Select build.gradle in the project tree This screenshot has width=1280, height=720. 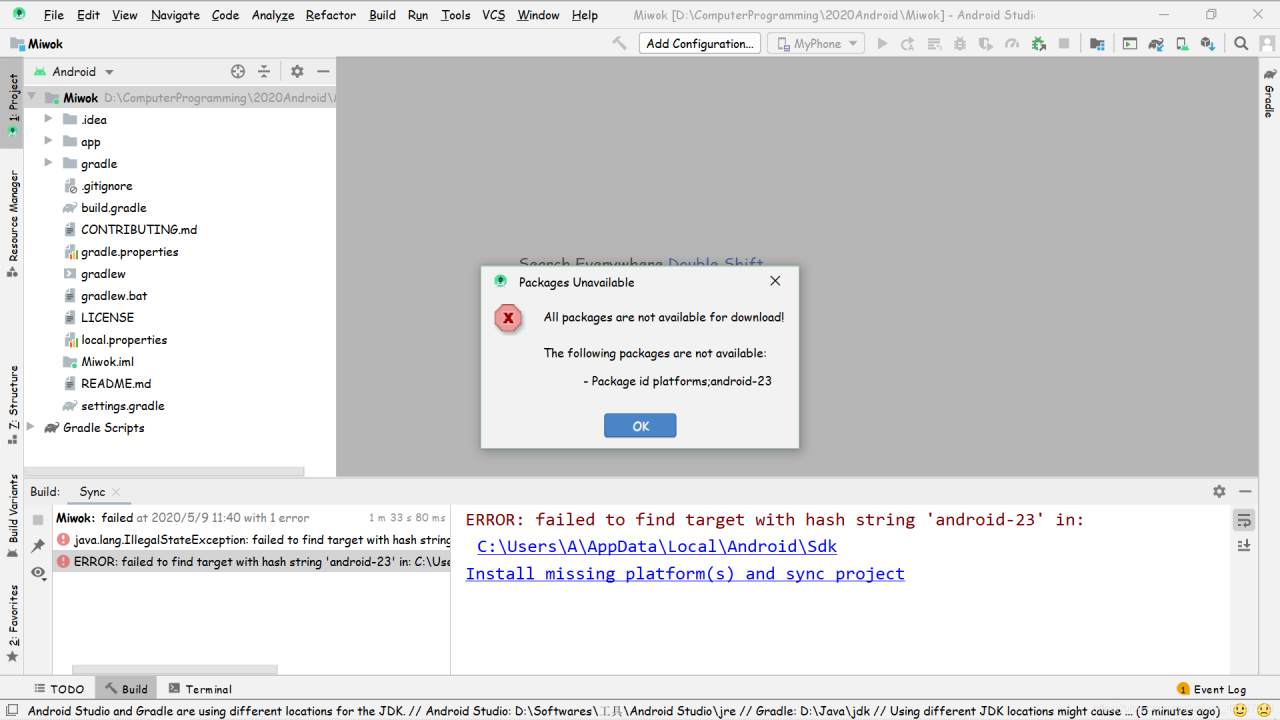coord(113,208)
